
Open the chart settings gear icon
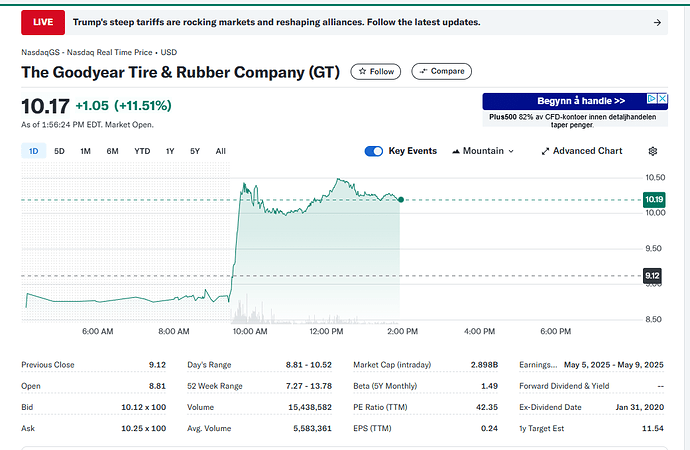(x=653, y=151)
